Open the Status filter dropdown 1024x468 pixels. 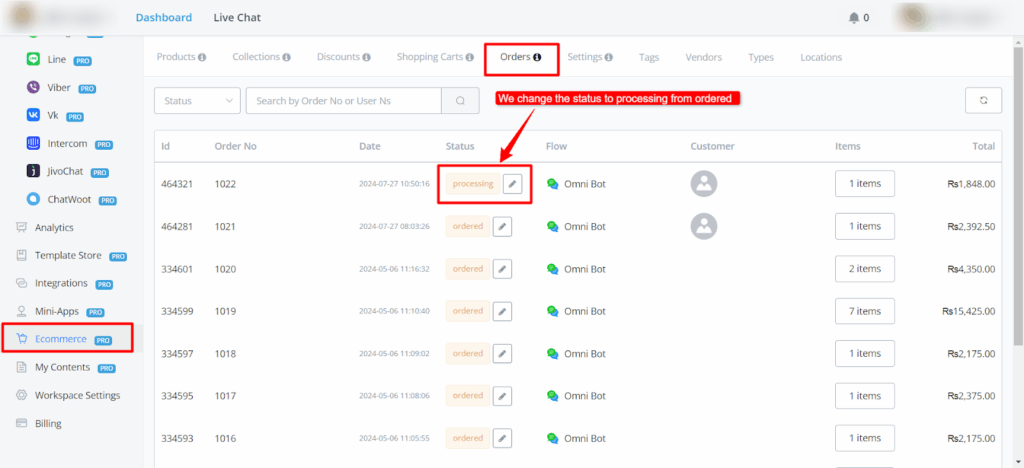[x=197, y=101]
